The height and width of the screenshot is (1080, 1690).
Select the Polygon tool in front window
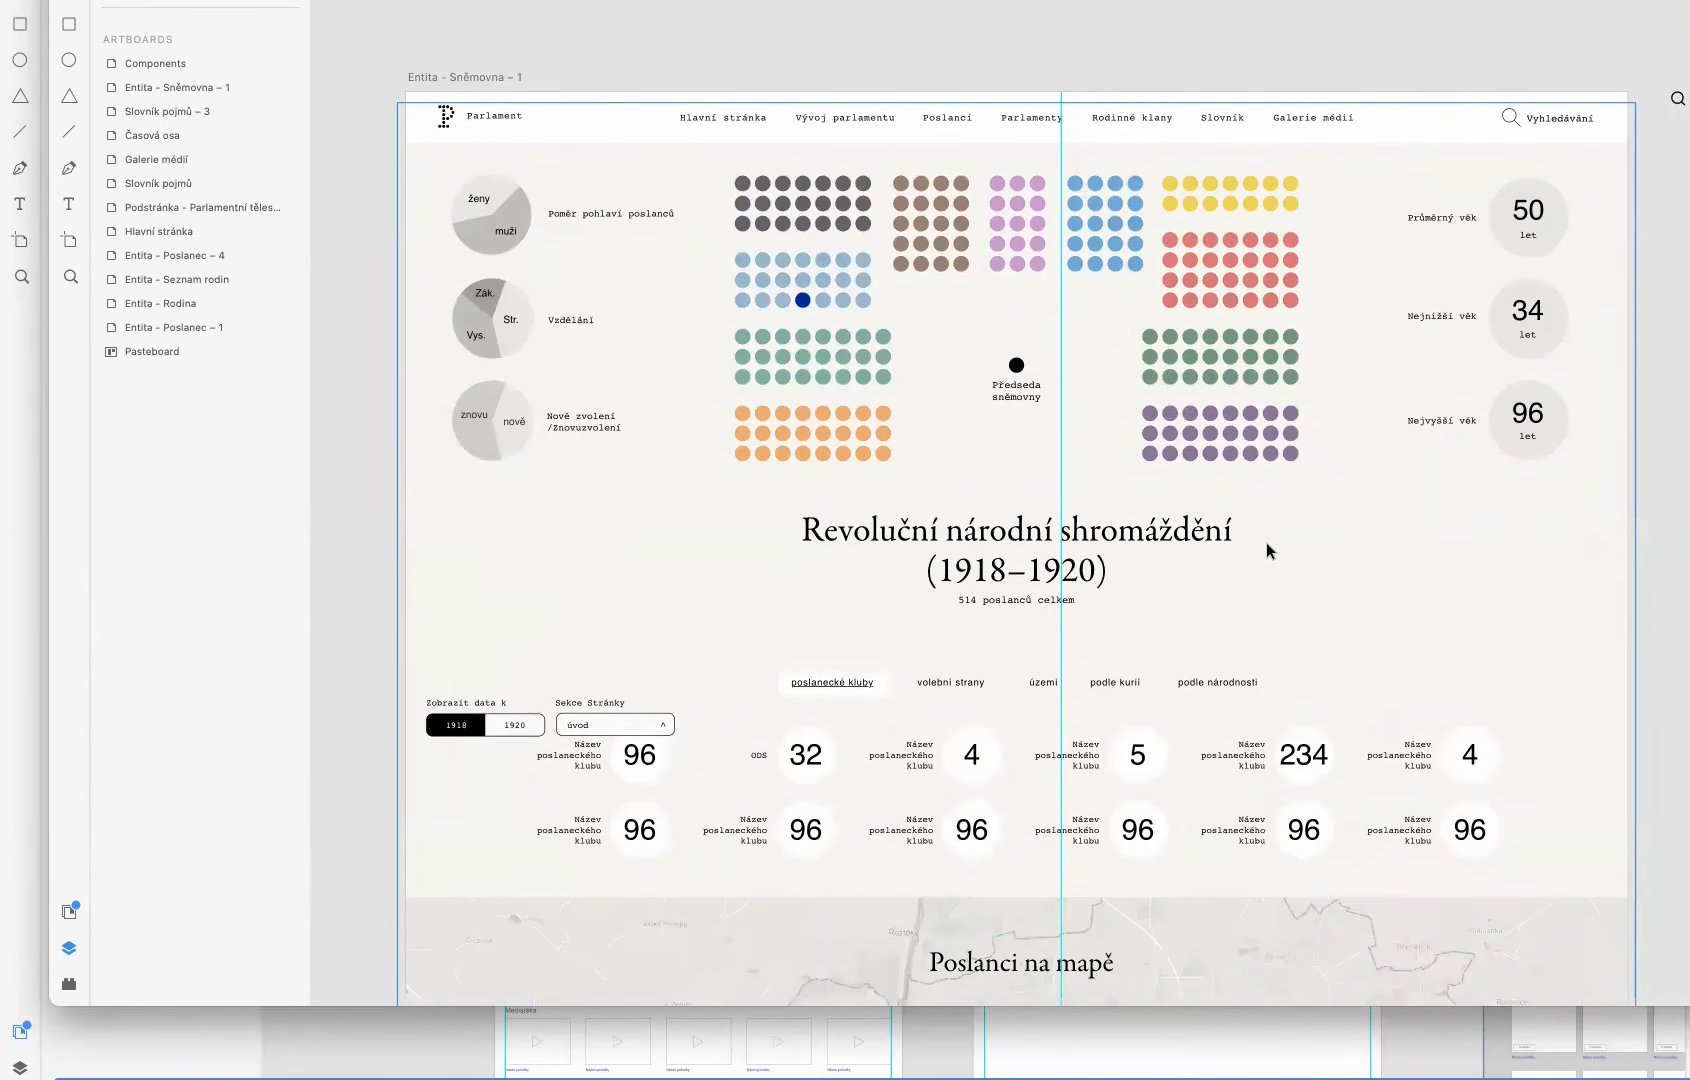point(69,96)
